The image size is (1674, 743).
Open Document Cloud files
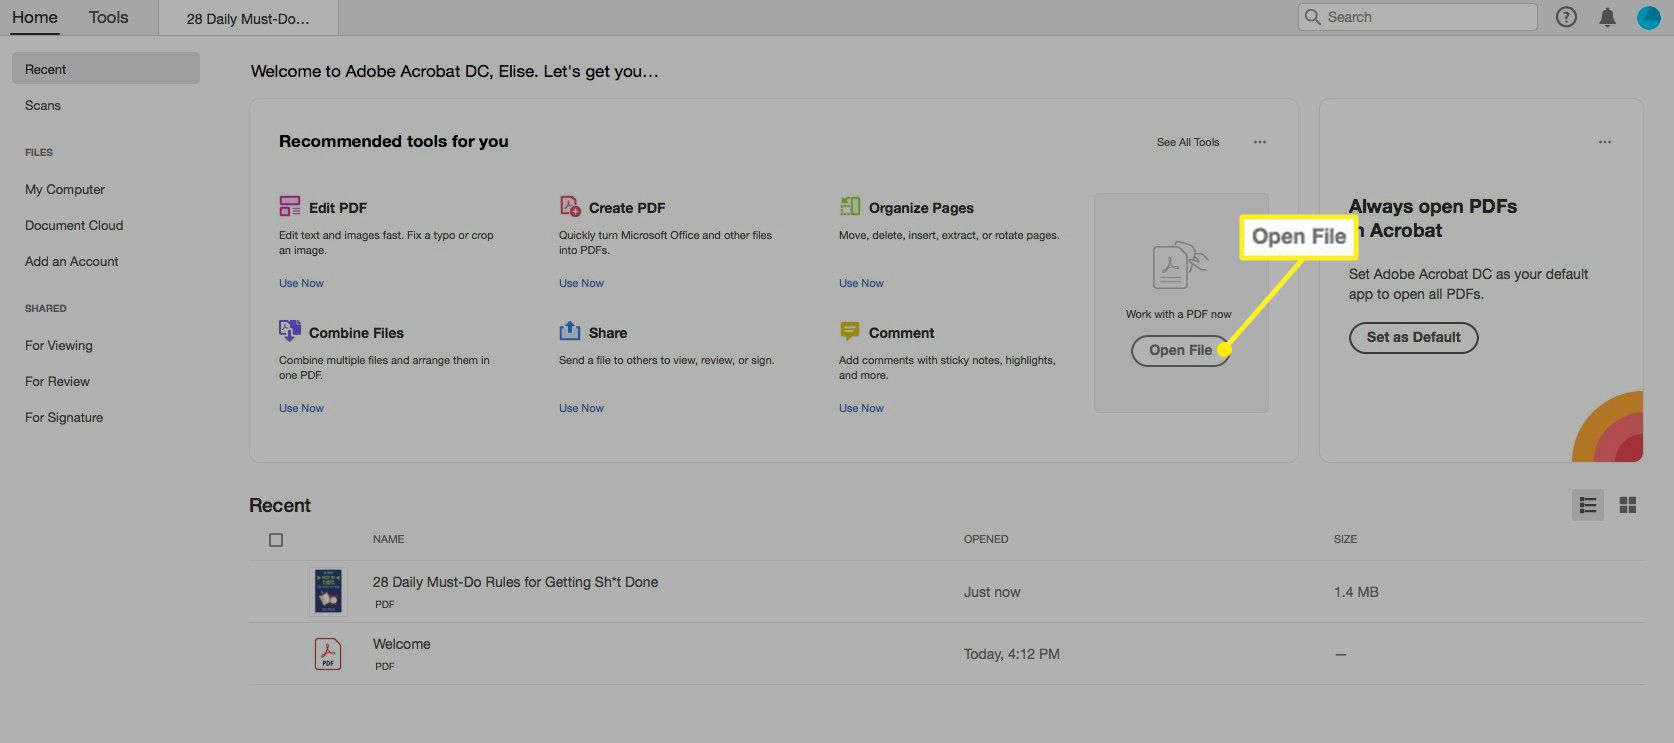pos(74,225)
